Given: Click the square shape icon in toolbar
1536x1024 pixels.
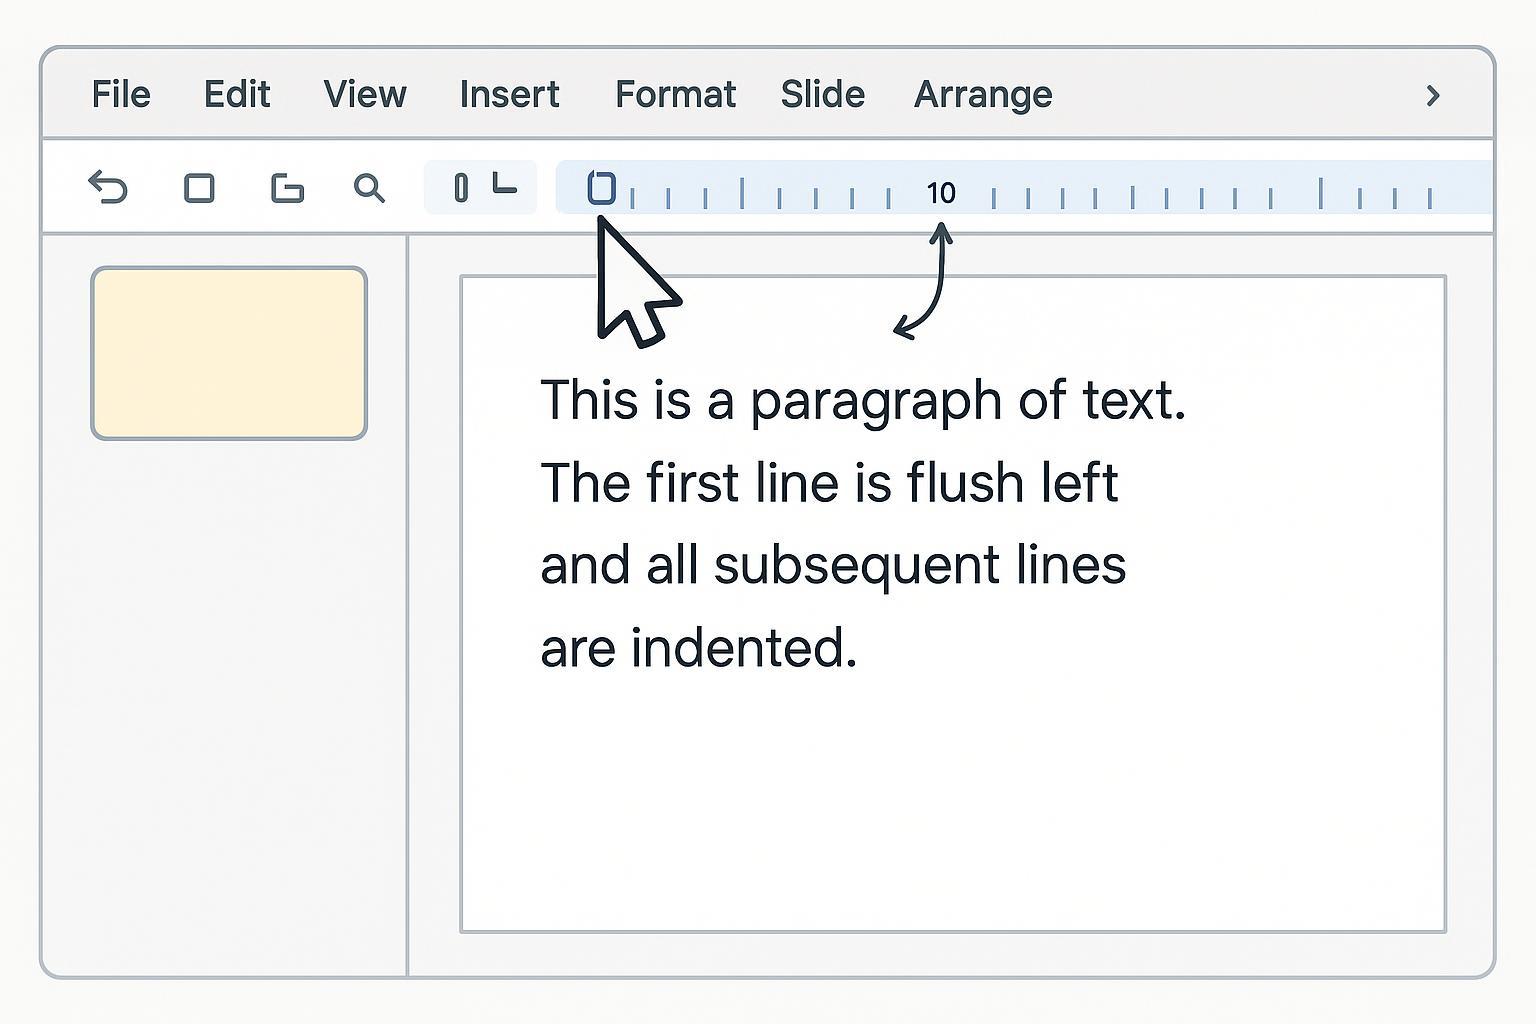Looking at the screenshot, I should (x=199, y=188).
